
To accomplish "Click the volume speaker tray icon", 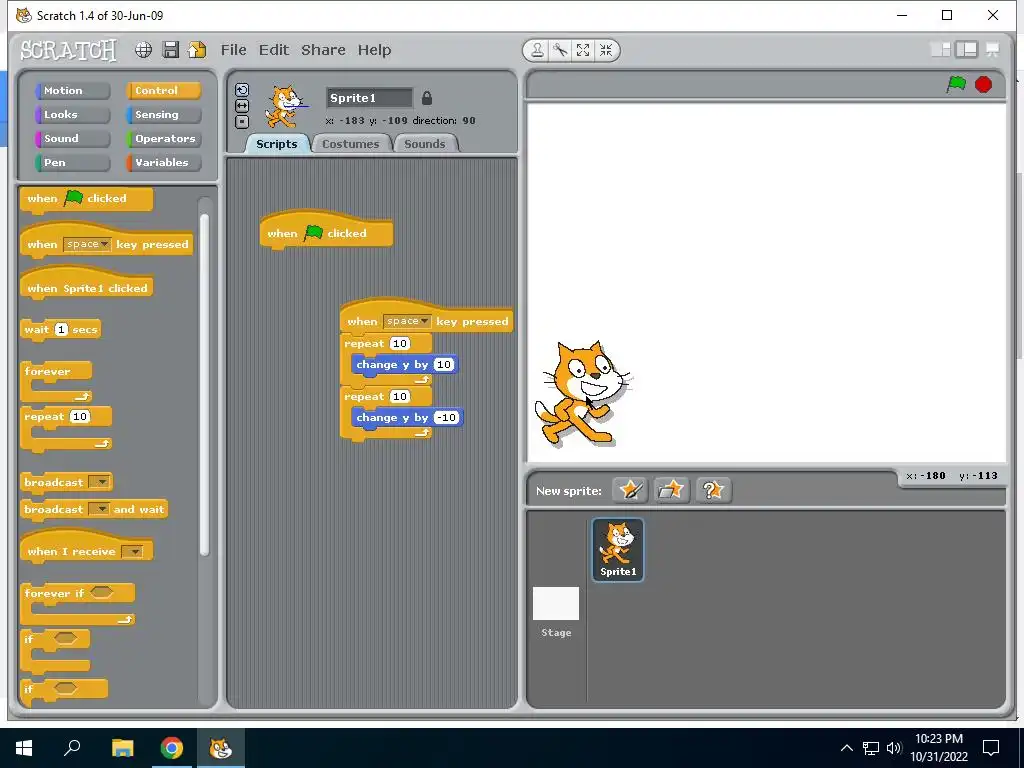I will (x=894, y=748).
